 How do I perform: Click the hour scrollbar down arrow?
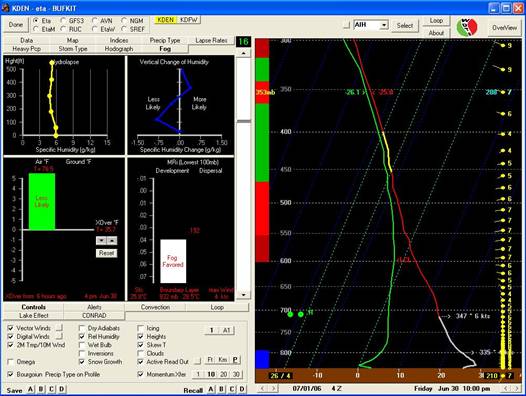(x=244, y=295)
